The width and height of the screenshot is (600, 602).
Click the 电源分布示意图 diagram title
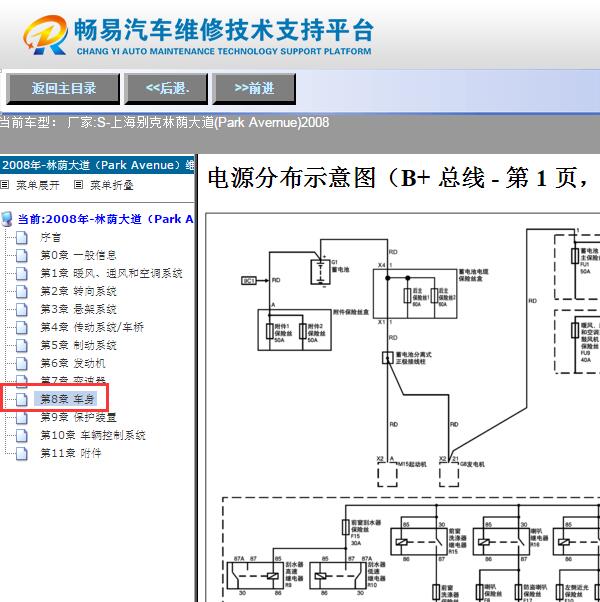tap(397, 178)
